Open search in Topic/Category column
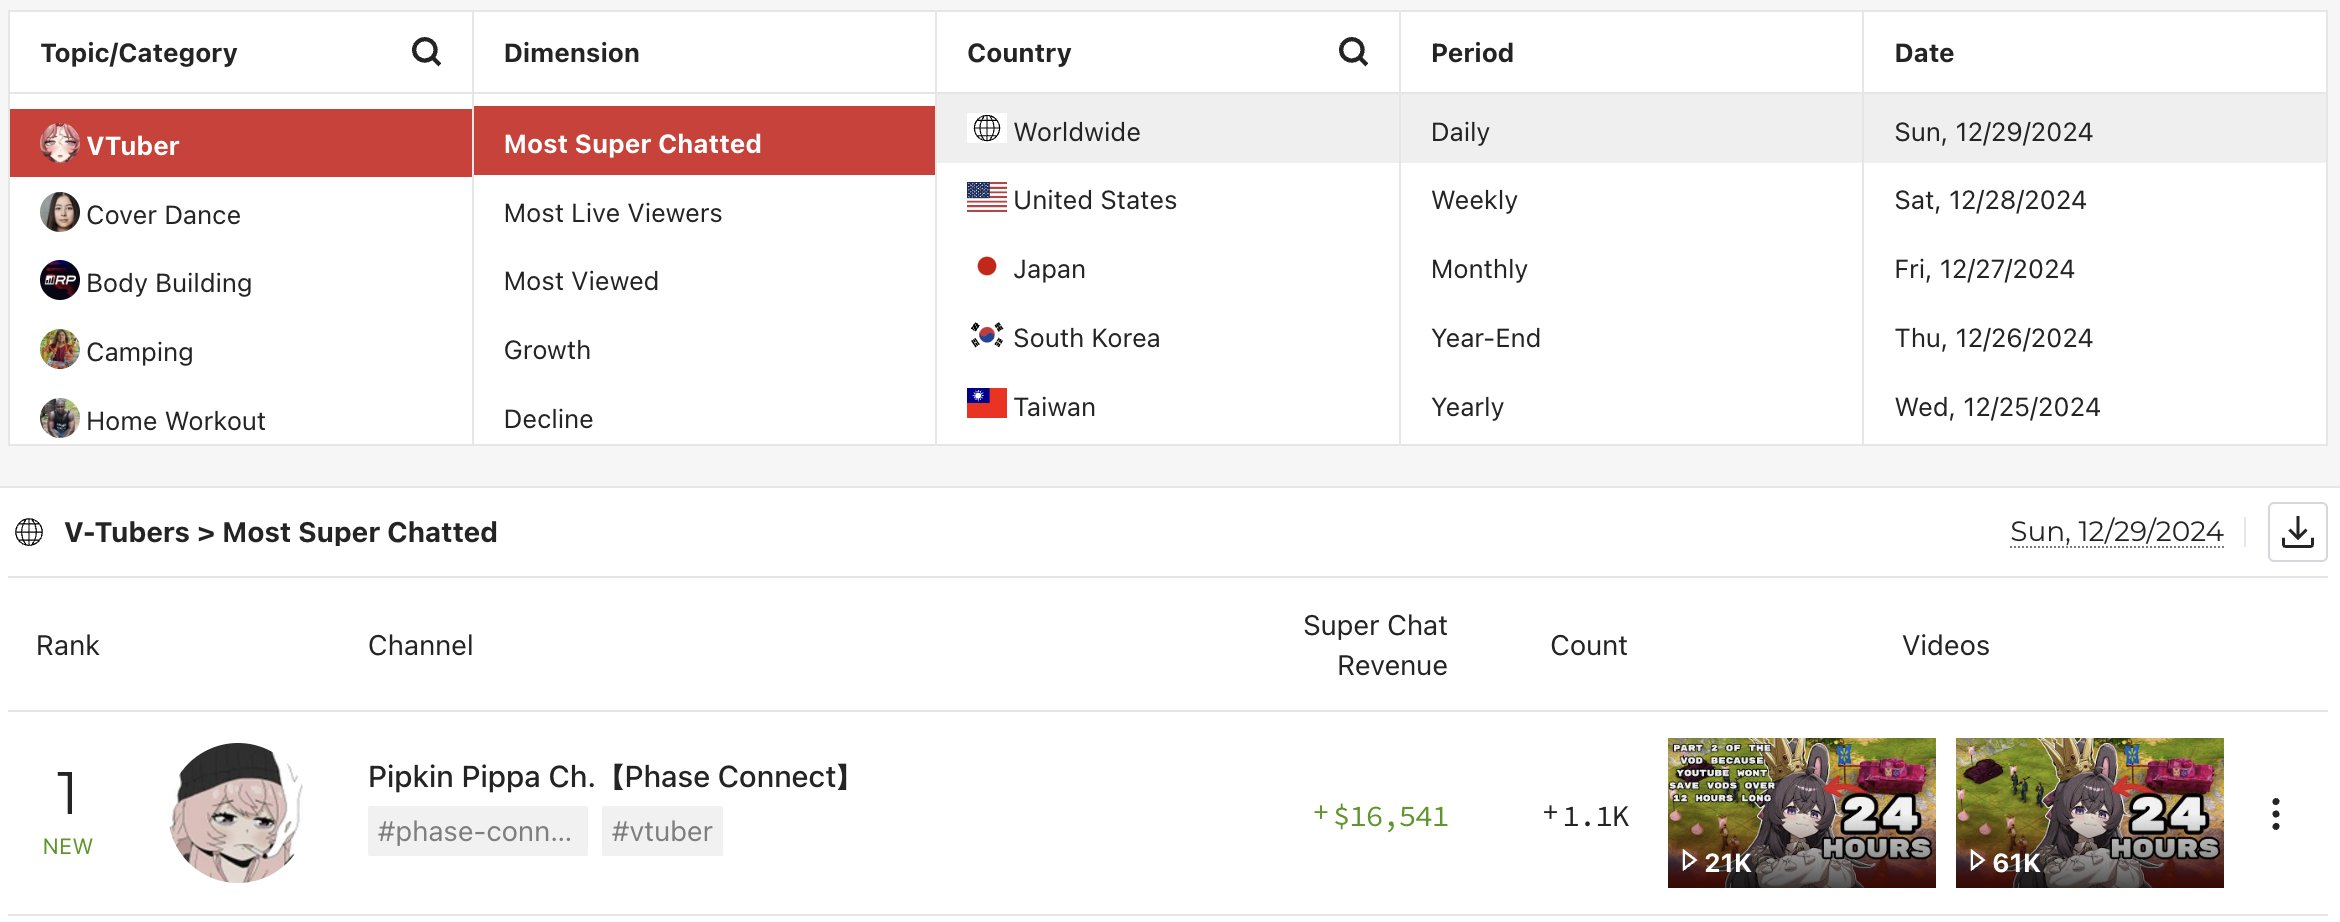Screen dimensions: 2340x922 click(x=426, y=52)
